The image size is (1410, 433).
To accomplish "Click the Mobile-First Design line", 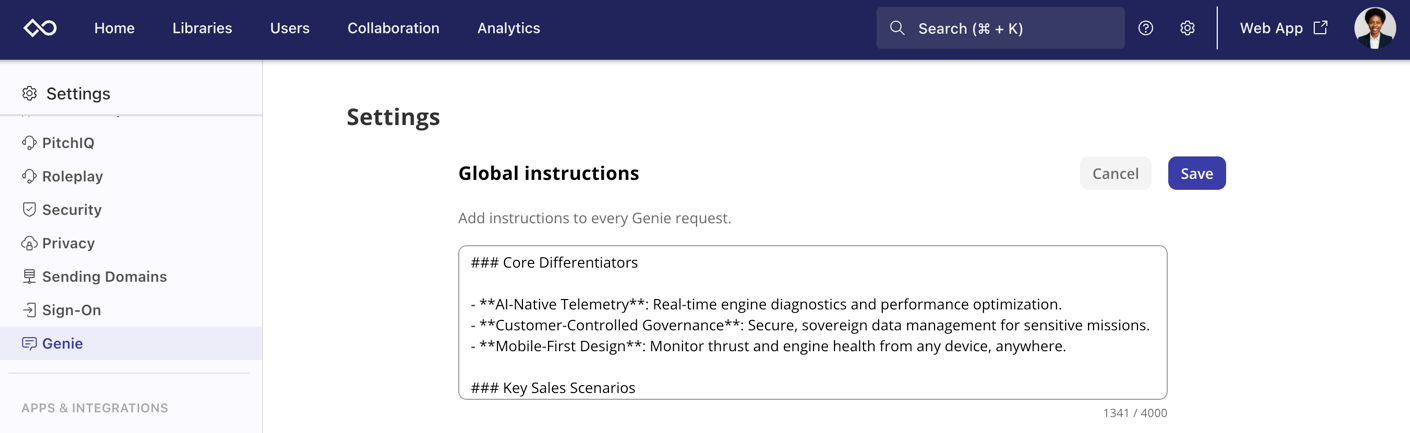I will point(768,346).
